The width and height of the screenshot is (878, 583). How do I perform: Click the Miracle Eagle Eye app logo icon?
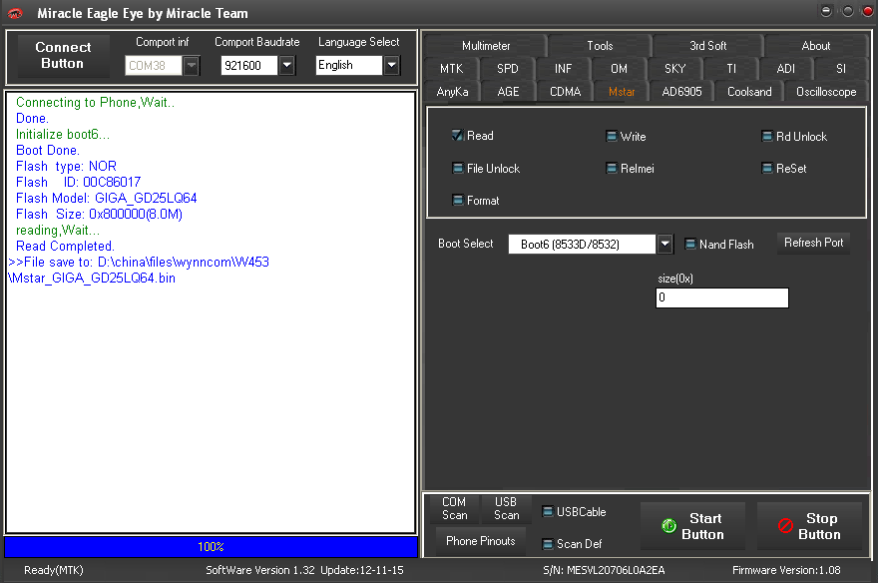[15, 13]
